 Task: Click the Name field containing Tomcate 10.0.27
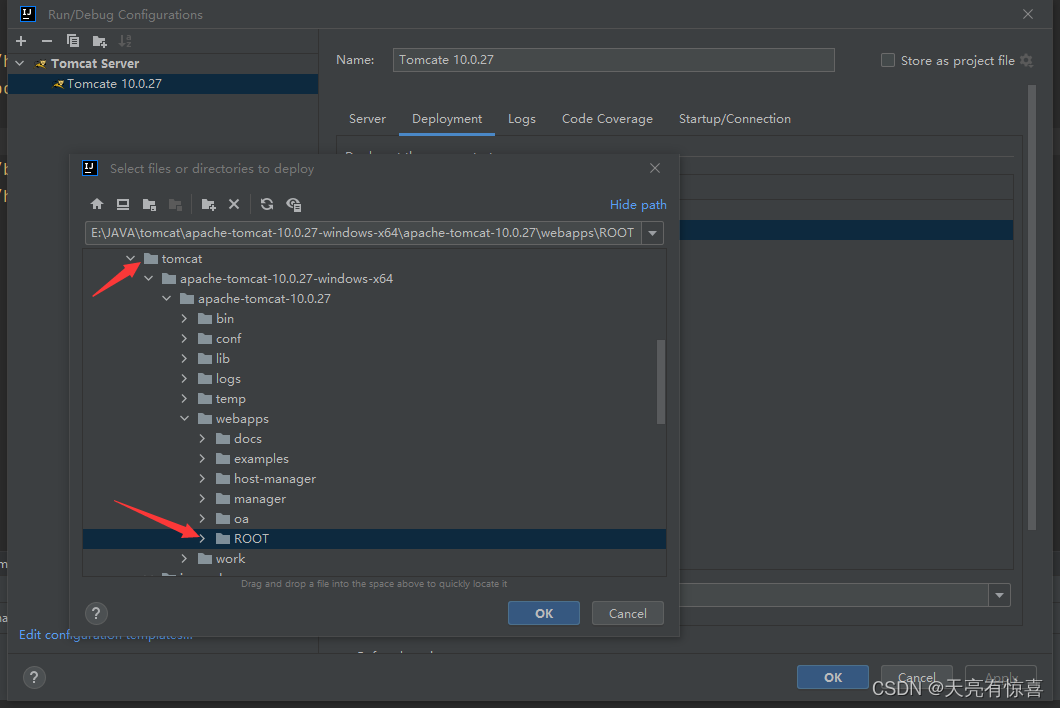point(613,60)
